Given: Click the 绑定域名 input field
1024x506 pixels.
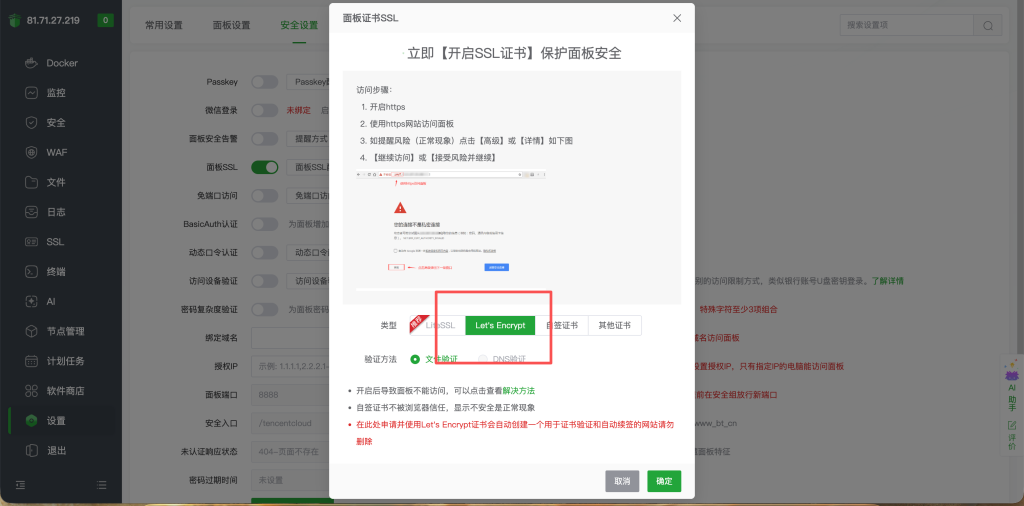Looking at the screenshot, I should point(291,338).
